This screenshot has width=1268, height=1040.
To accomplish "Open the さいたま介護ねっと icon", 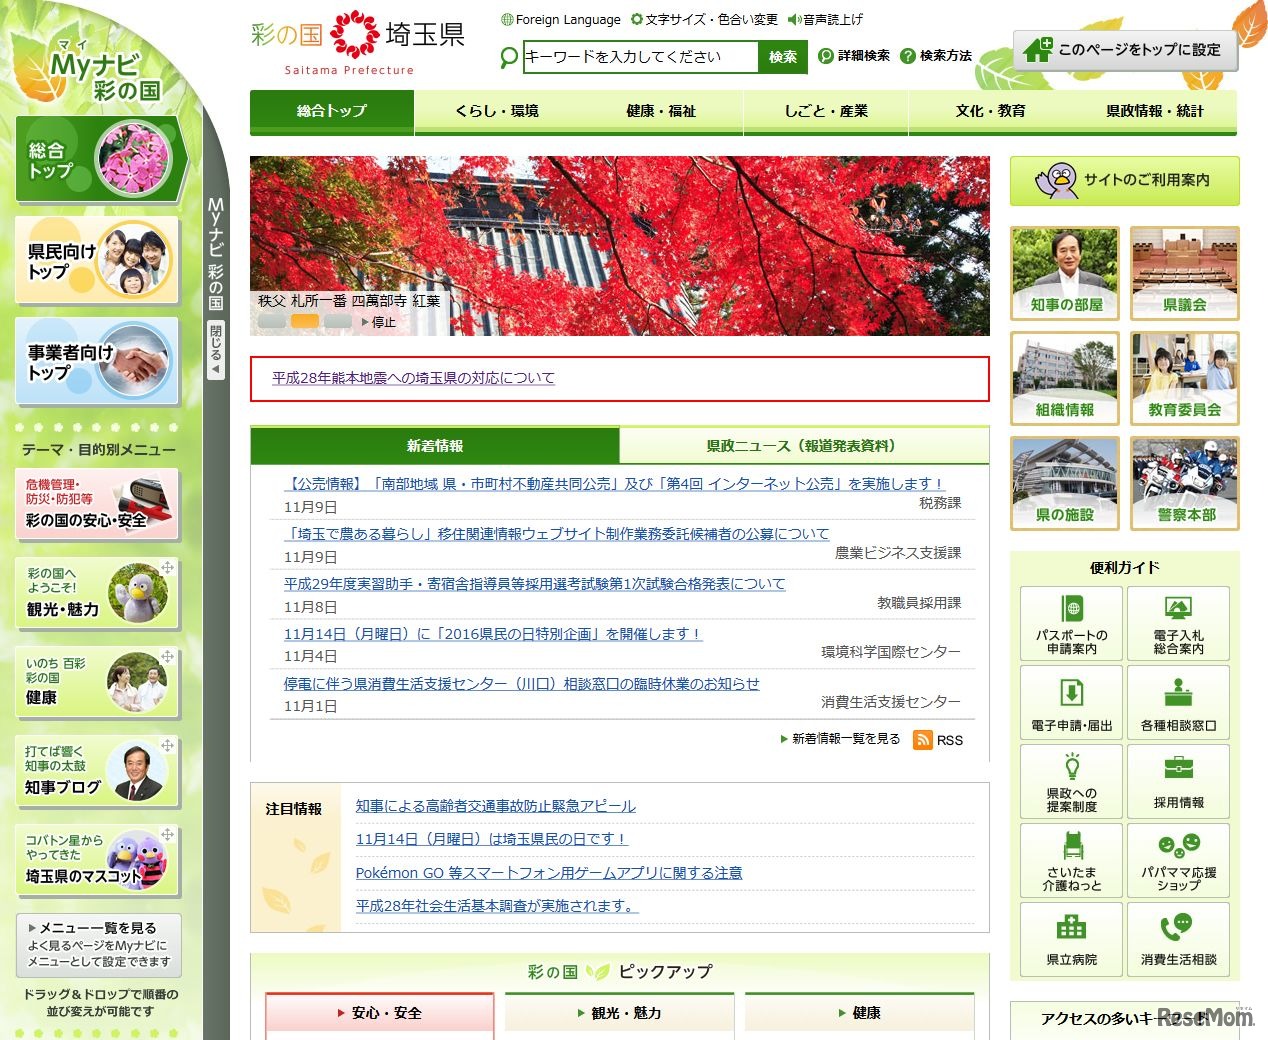I will [x=1072, y=861].
